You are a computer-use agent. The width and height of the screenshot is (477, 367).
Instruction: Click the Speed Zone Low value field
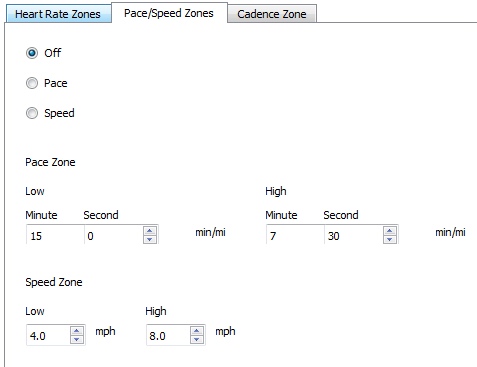coord(48,335)
